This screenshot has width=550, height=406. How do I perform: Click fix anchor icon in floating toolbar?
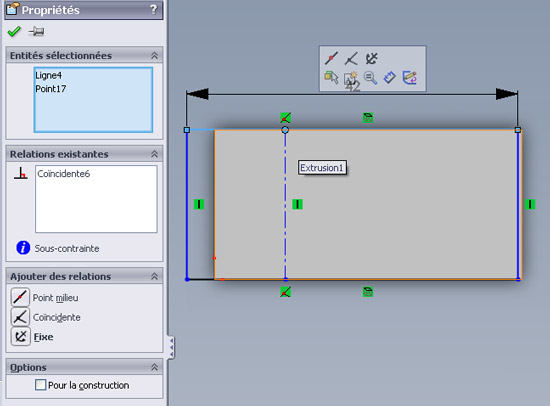371,58
